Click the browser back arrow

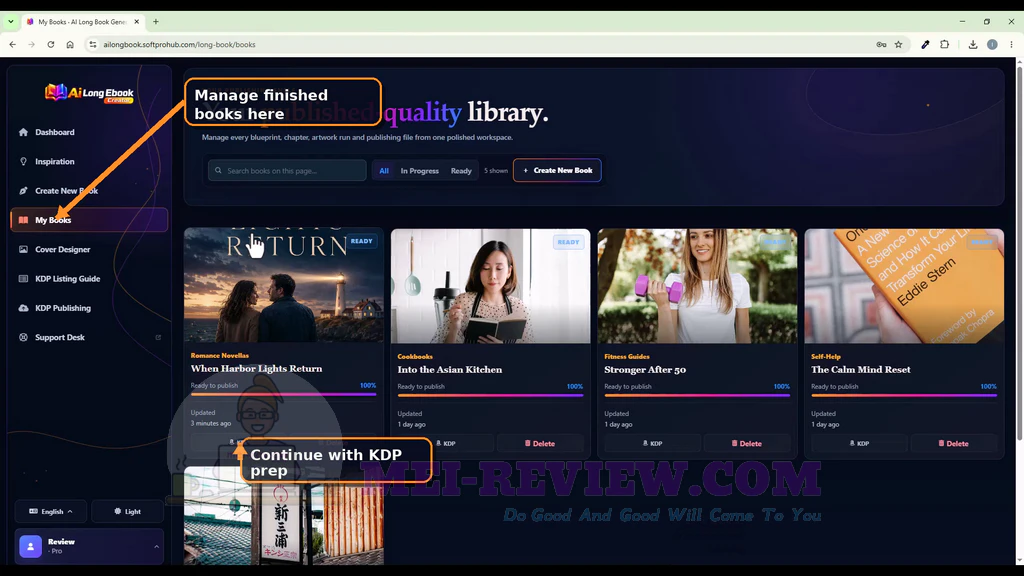point(12,44)
